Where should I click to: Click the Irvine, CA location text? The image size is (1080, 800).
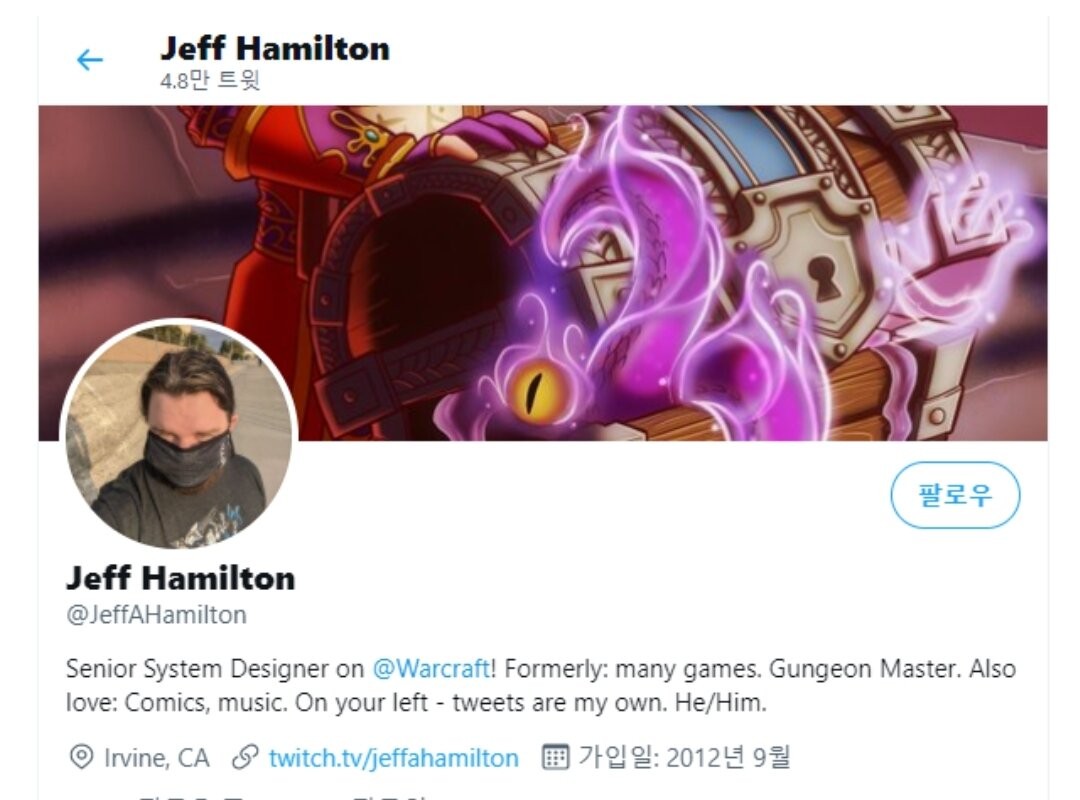coord(156,758)
